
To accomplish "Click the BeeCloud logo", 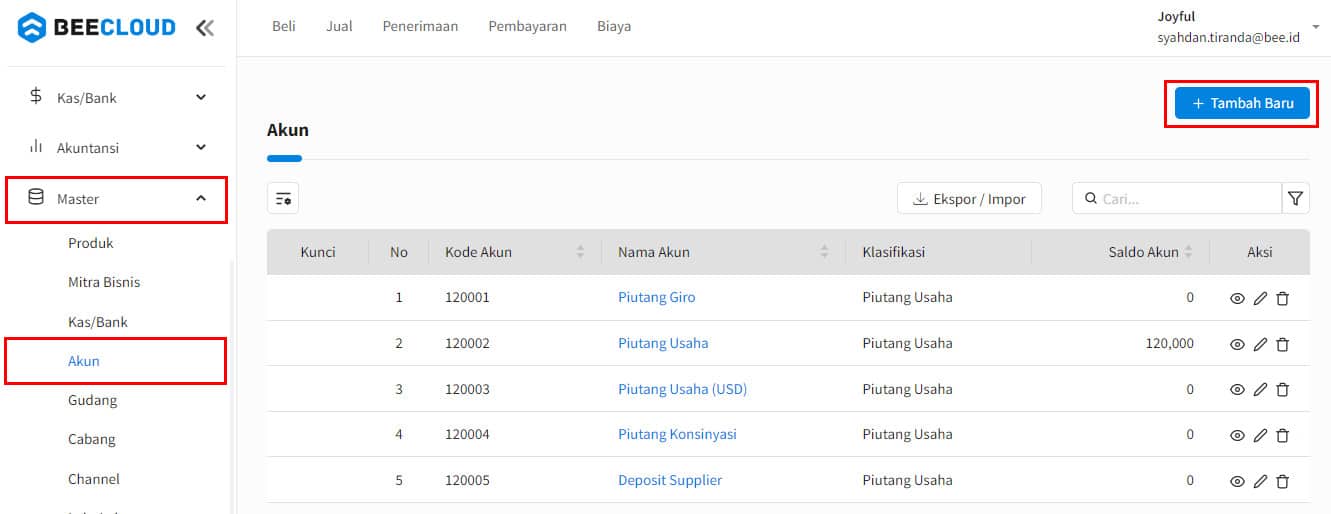I will (97, 28).
